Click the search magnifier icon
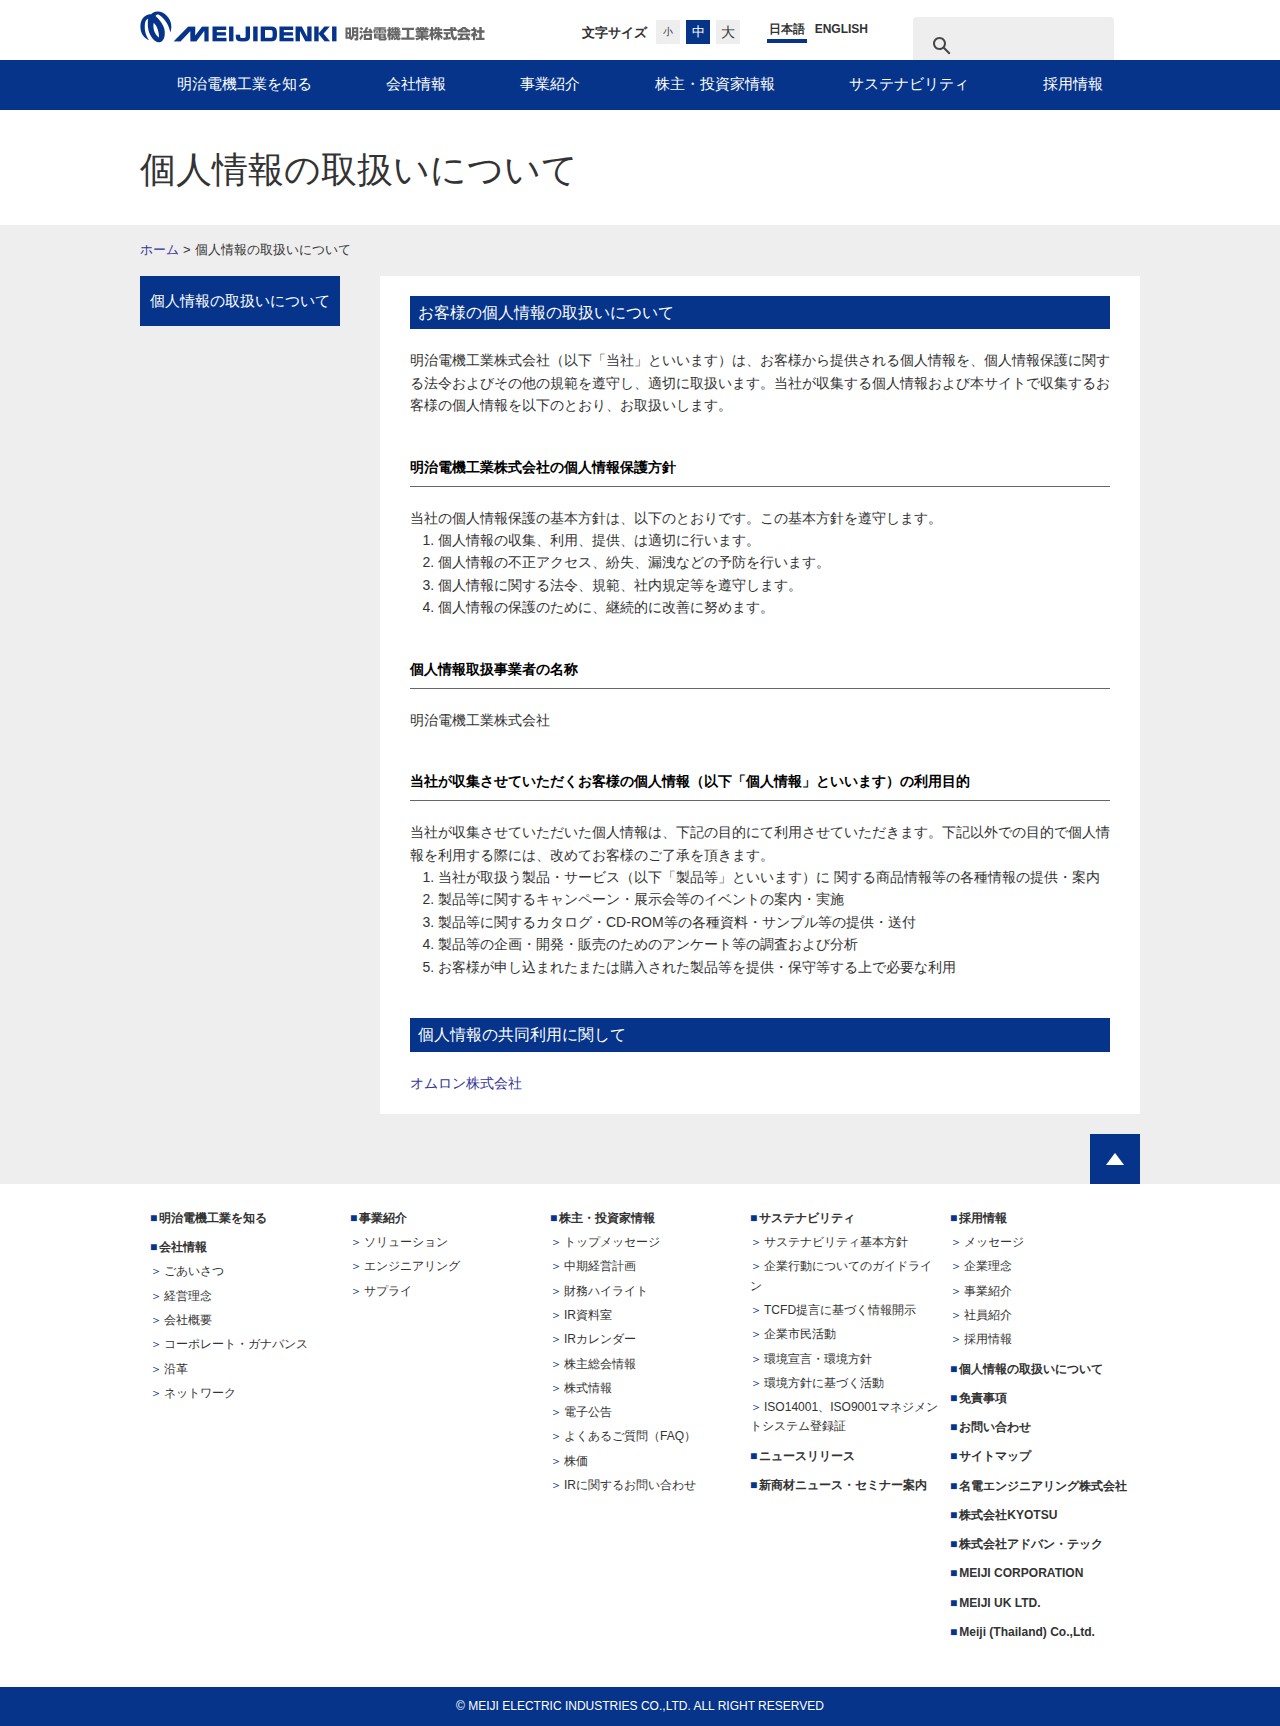The image size is (1280, 1726). pyautogui.click(x=941, y=45)
